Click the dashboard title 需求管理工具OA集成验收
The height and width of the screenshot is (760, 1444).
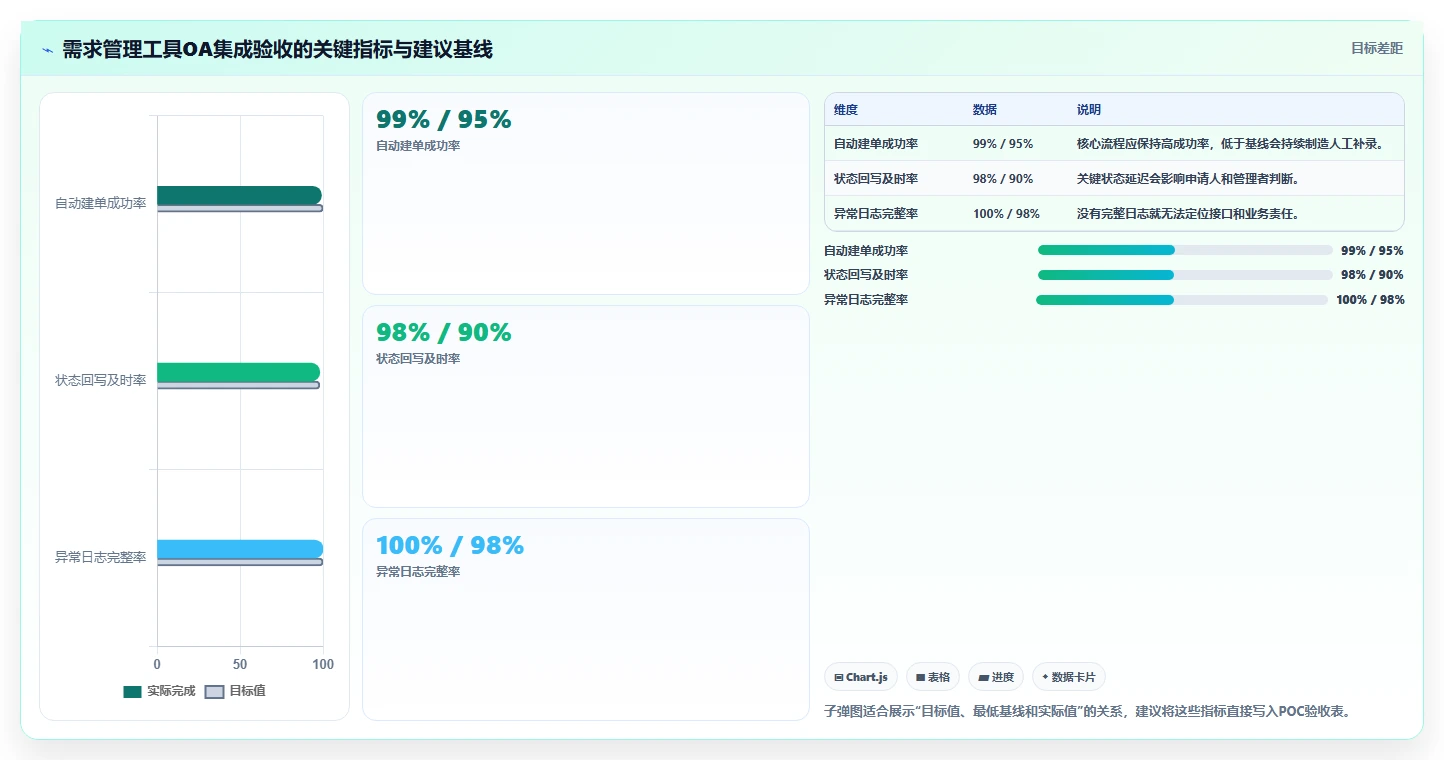click(x=277, y=49)
